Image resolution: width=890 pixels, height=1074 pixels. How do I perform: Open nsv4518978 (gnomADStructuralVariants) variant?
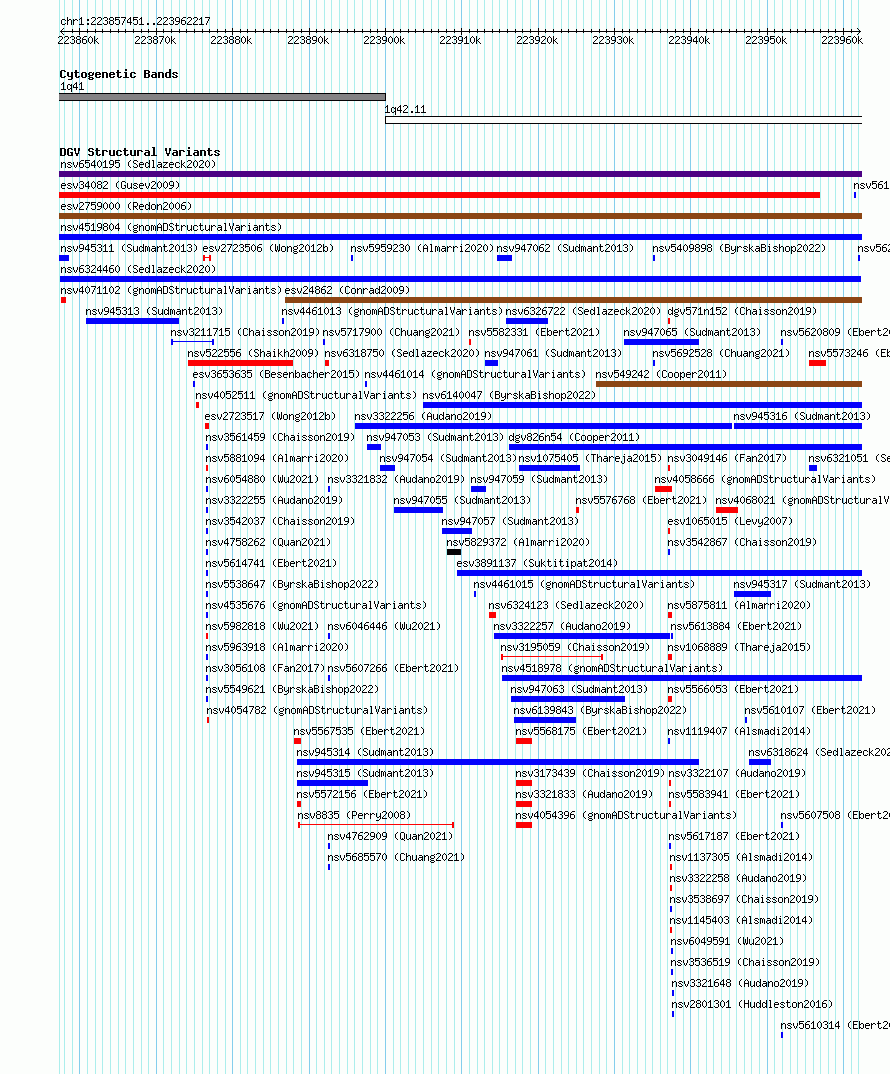(612, 669)
